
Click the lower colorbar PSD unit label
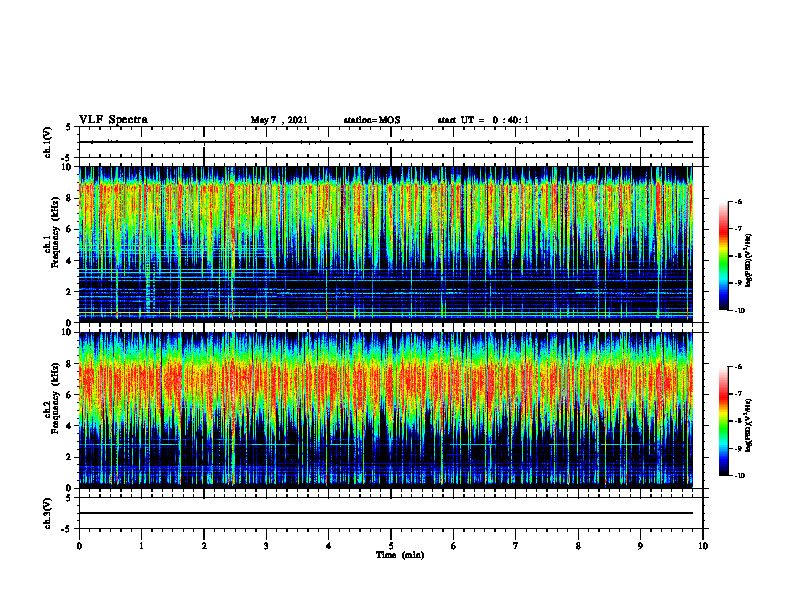coord(749,425)
